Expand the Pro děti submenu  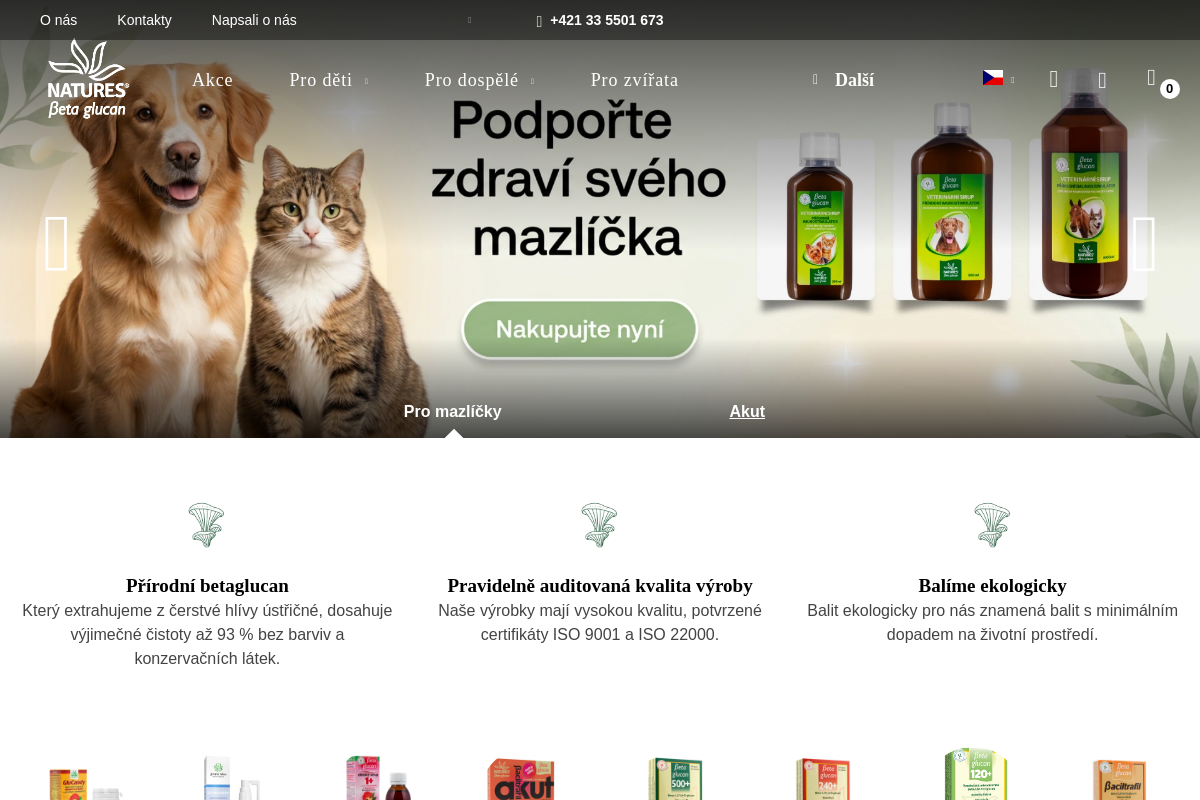(x=329, y=80)
